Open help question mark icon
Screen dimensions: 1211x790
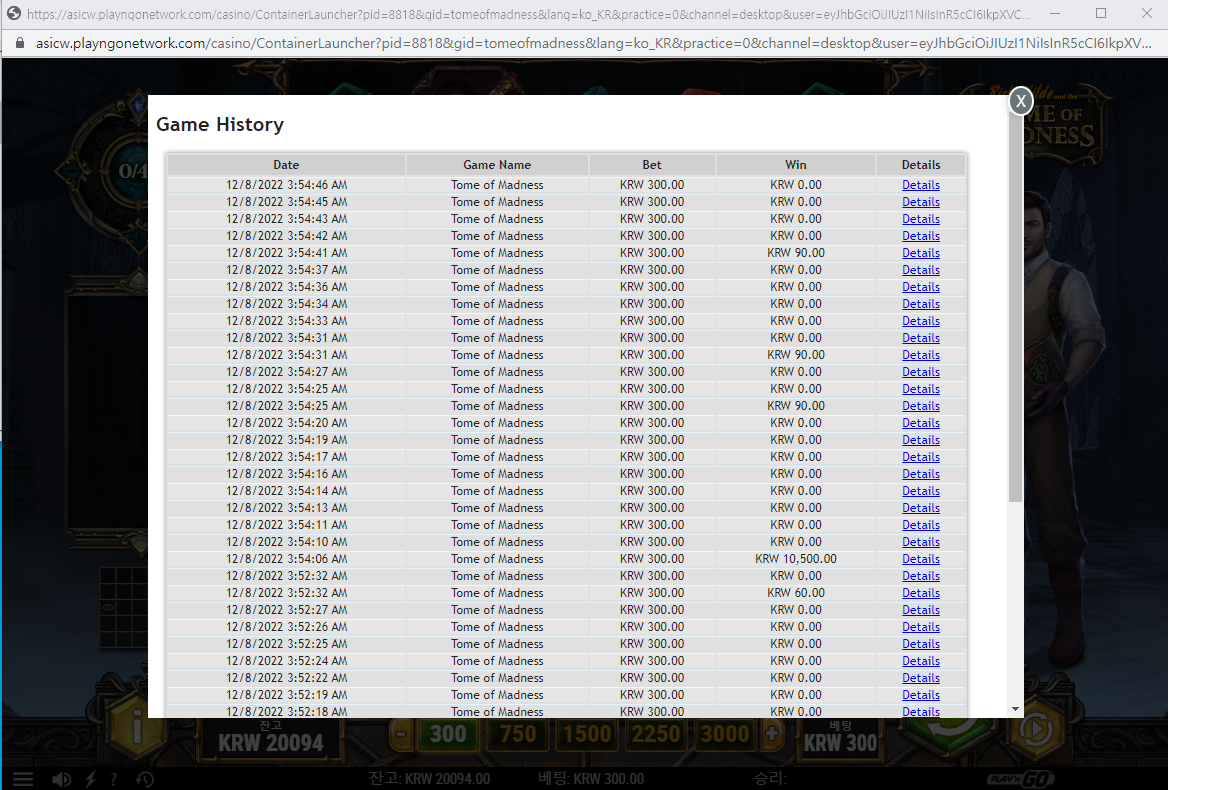[x=113, y=779]
